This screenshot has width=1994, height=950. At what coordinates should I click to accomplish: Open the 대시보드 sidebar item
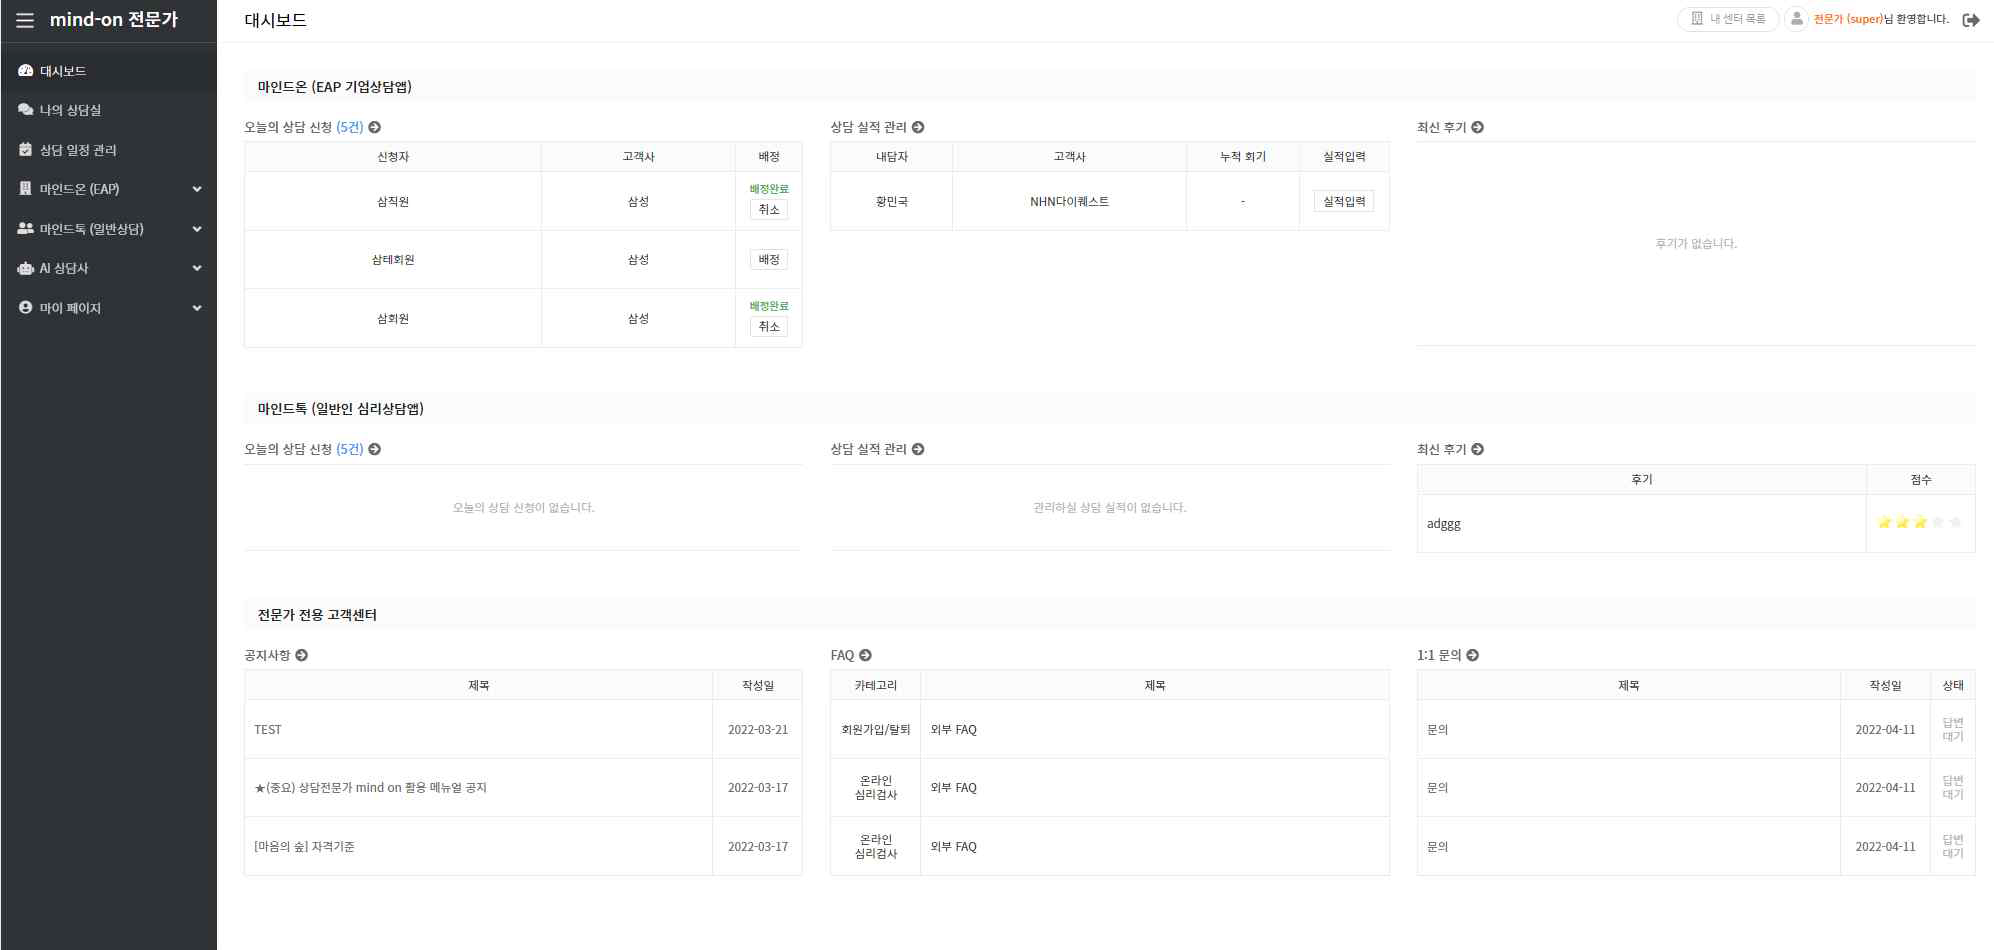click(108, 71)
